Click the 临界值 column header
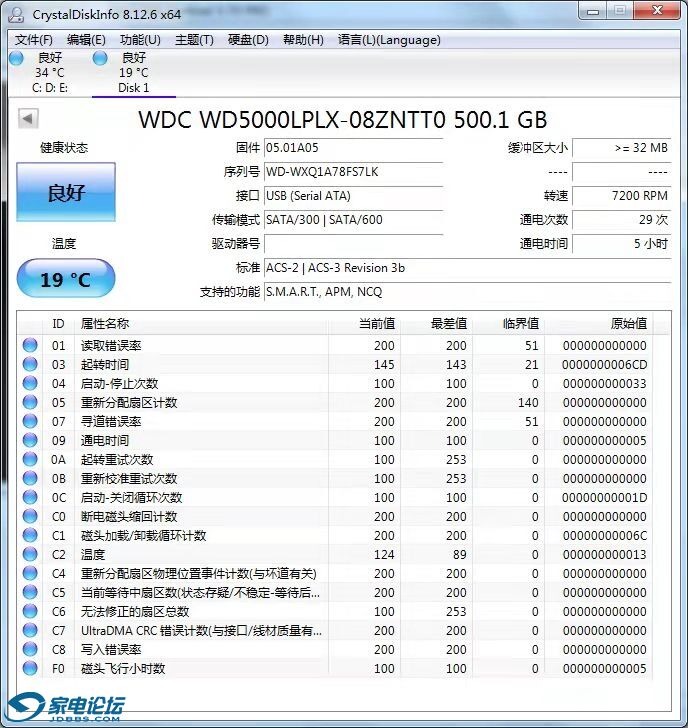688x728 pixels. pos(509,324)
